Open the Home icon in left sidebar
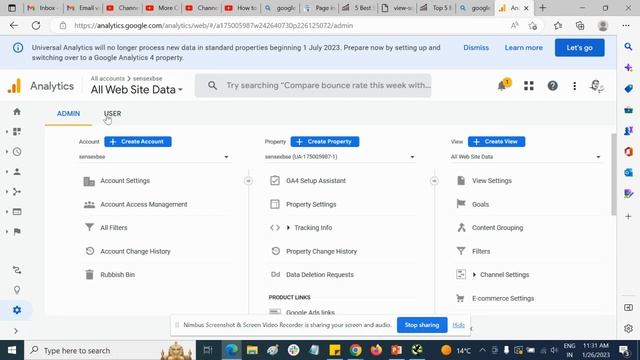The image size is (640, 360). coord(17,111)
